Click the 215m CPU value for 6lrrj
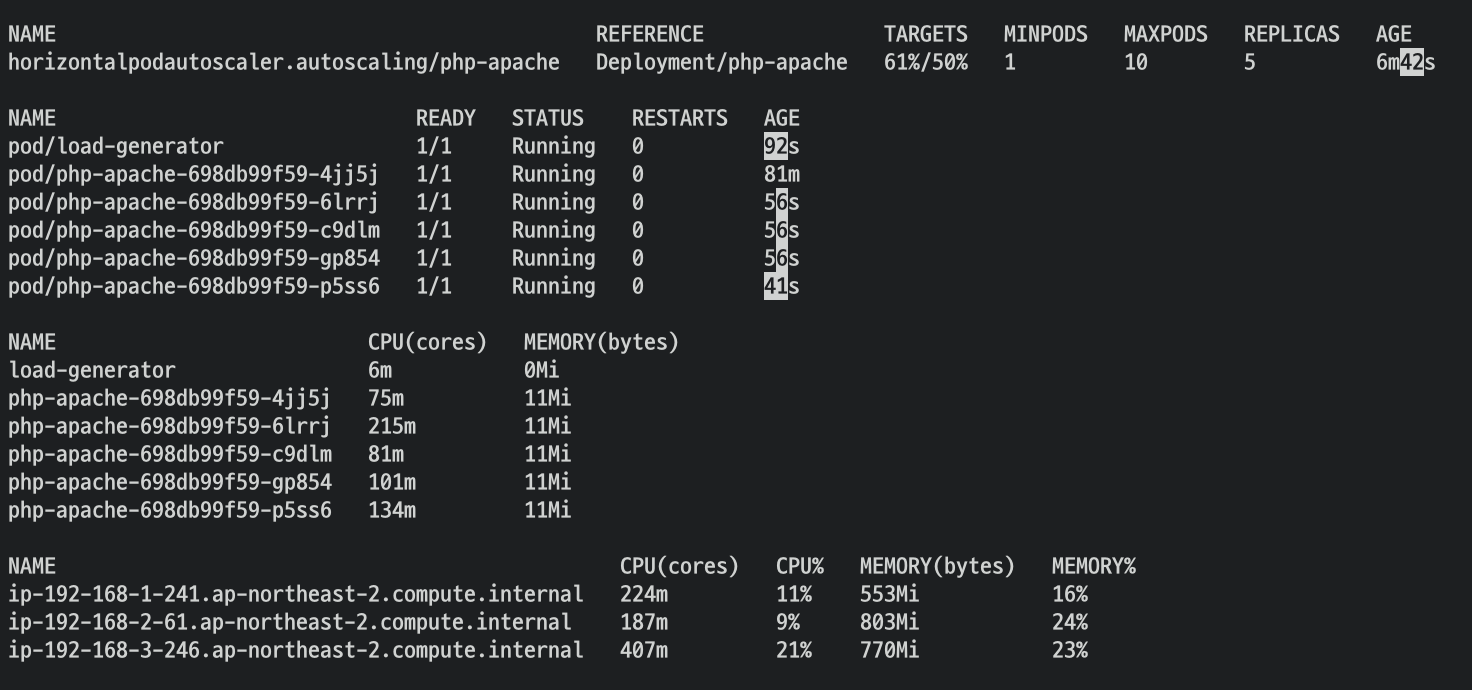 (392, 426)
